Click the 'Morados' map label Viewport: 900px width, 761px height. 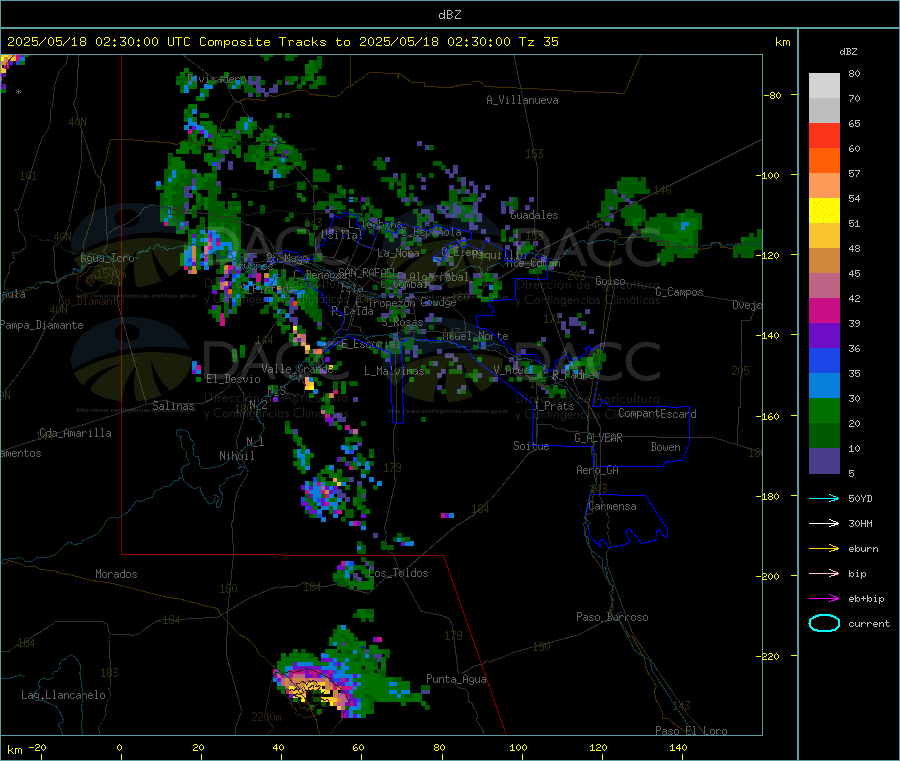click(x=116, y=574)
